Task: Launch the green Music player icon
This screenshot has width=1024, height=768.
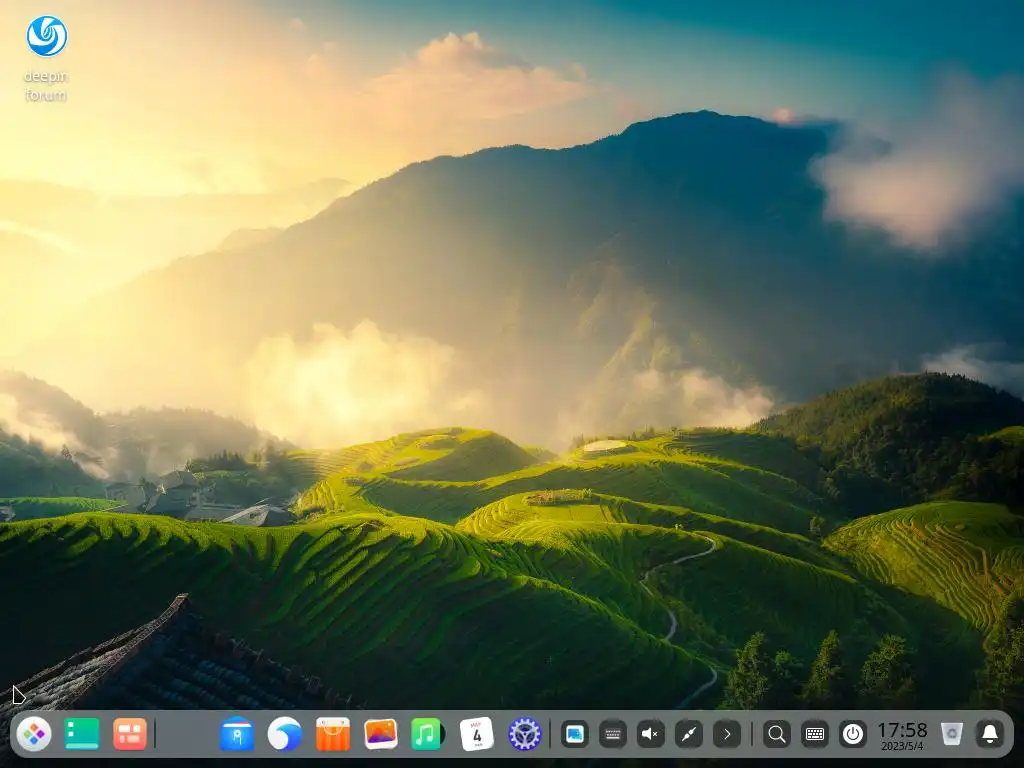Action: (428, 734)
